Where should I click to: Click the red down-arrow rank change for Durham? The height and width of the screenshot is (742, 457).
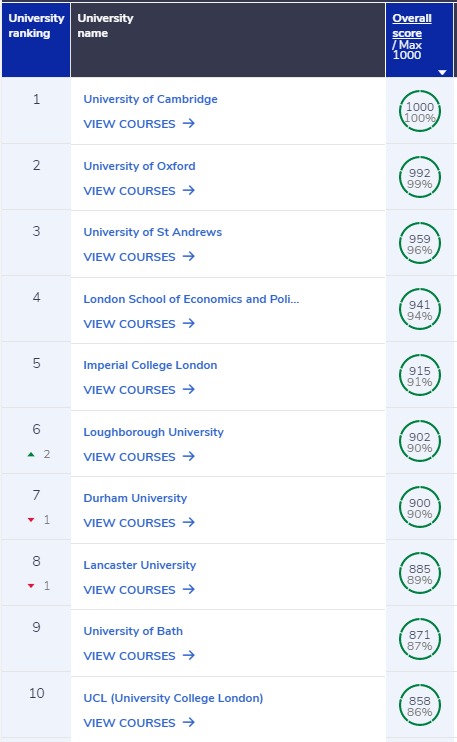pos(31,520)
